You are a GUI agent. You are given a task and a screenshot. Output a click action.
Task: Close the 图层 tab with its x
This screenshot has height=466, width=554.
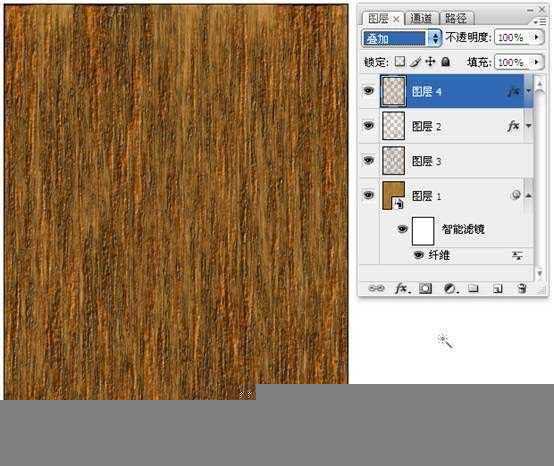396,19
